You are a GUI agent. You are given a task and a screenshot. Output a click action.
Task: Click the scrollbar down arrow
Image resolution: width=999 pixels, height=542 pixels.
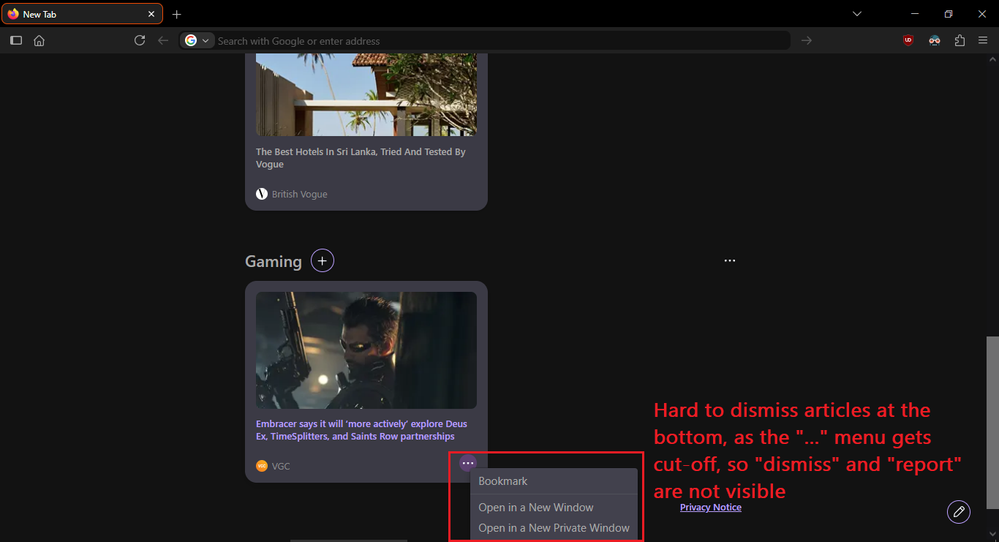[992, 534]
